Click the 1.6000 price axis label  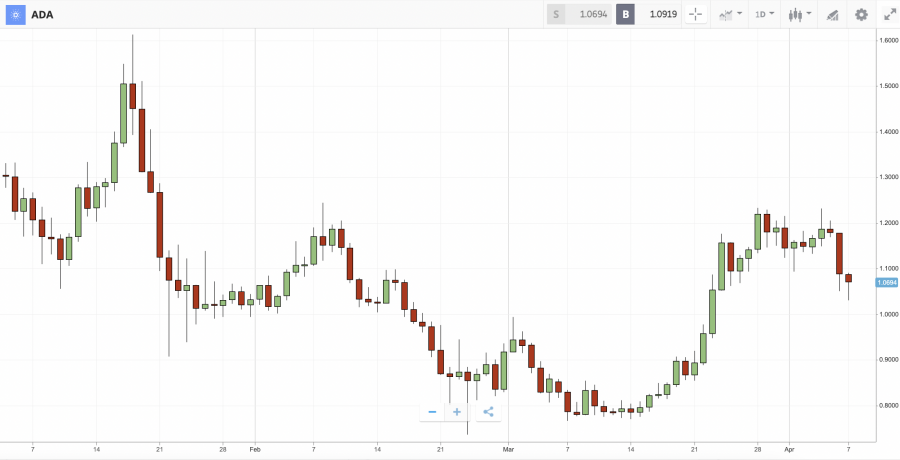[x=889, y=40]
